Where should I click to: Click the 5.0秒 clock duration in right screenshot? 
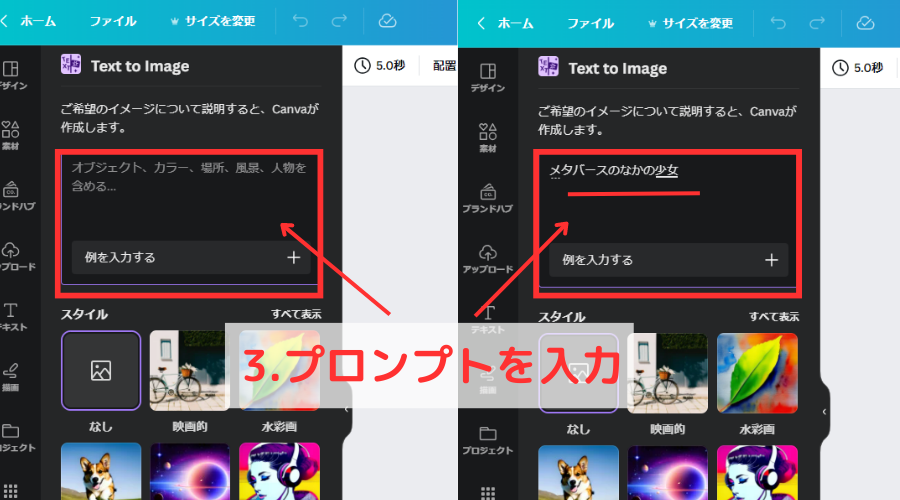pyautogui.click(x=858, y=68)
